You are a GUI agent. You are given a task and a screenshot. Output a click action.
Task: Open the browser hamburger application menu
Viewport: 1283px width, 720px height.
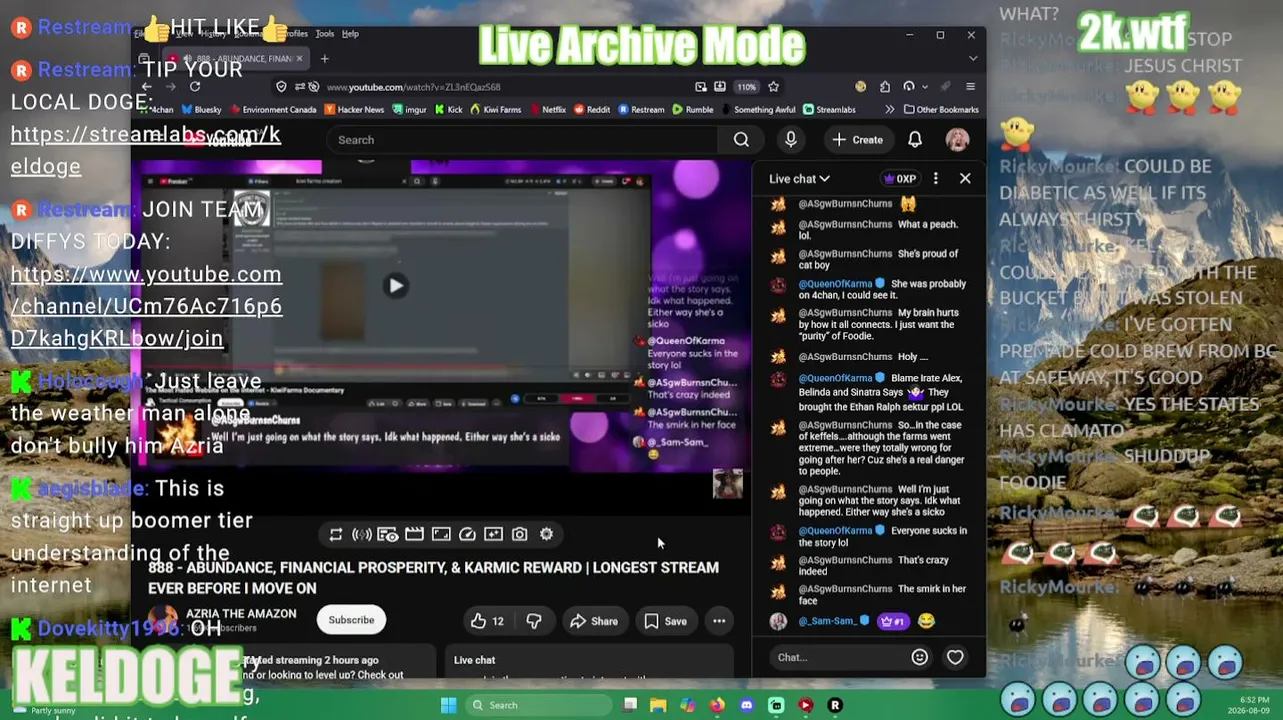(970, 87)
